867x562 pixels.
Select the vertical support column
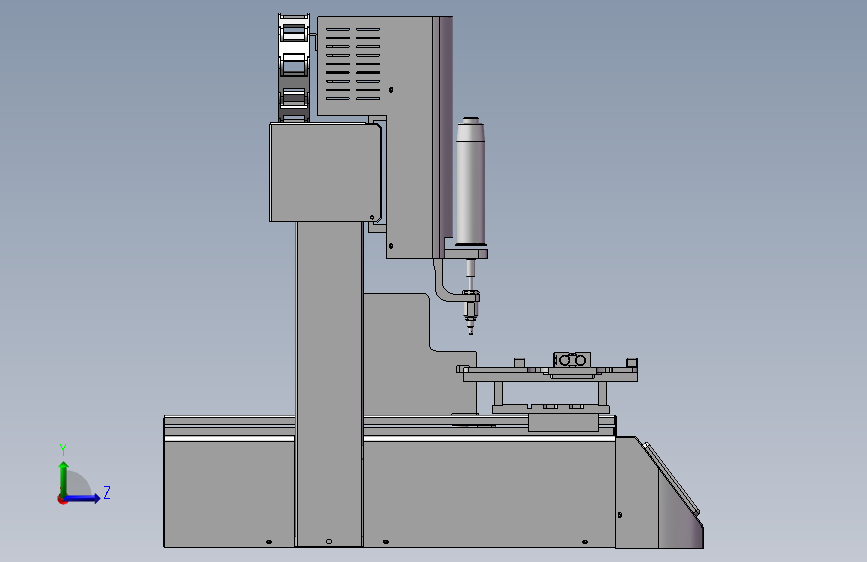pos(329,383)
